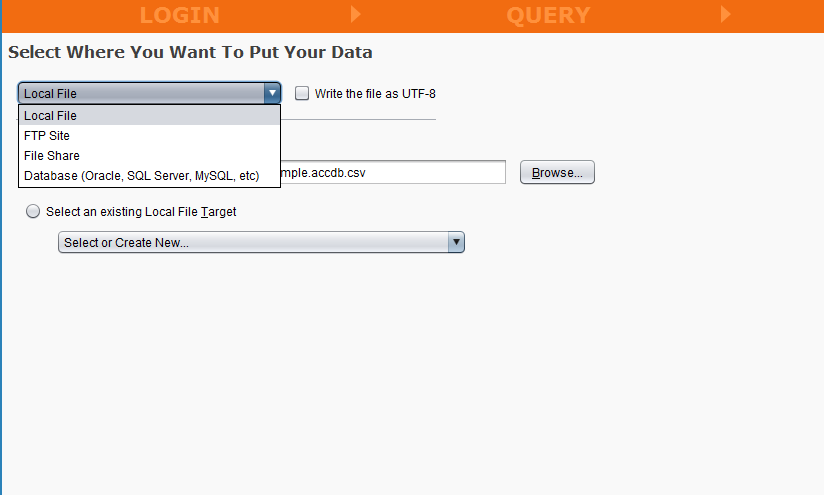Choose the existing Local File Target radio button
This screenshot has height=495, width=824.
[x=33, y=212]
